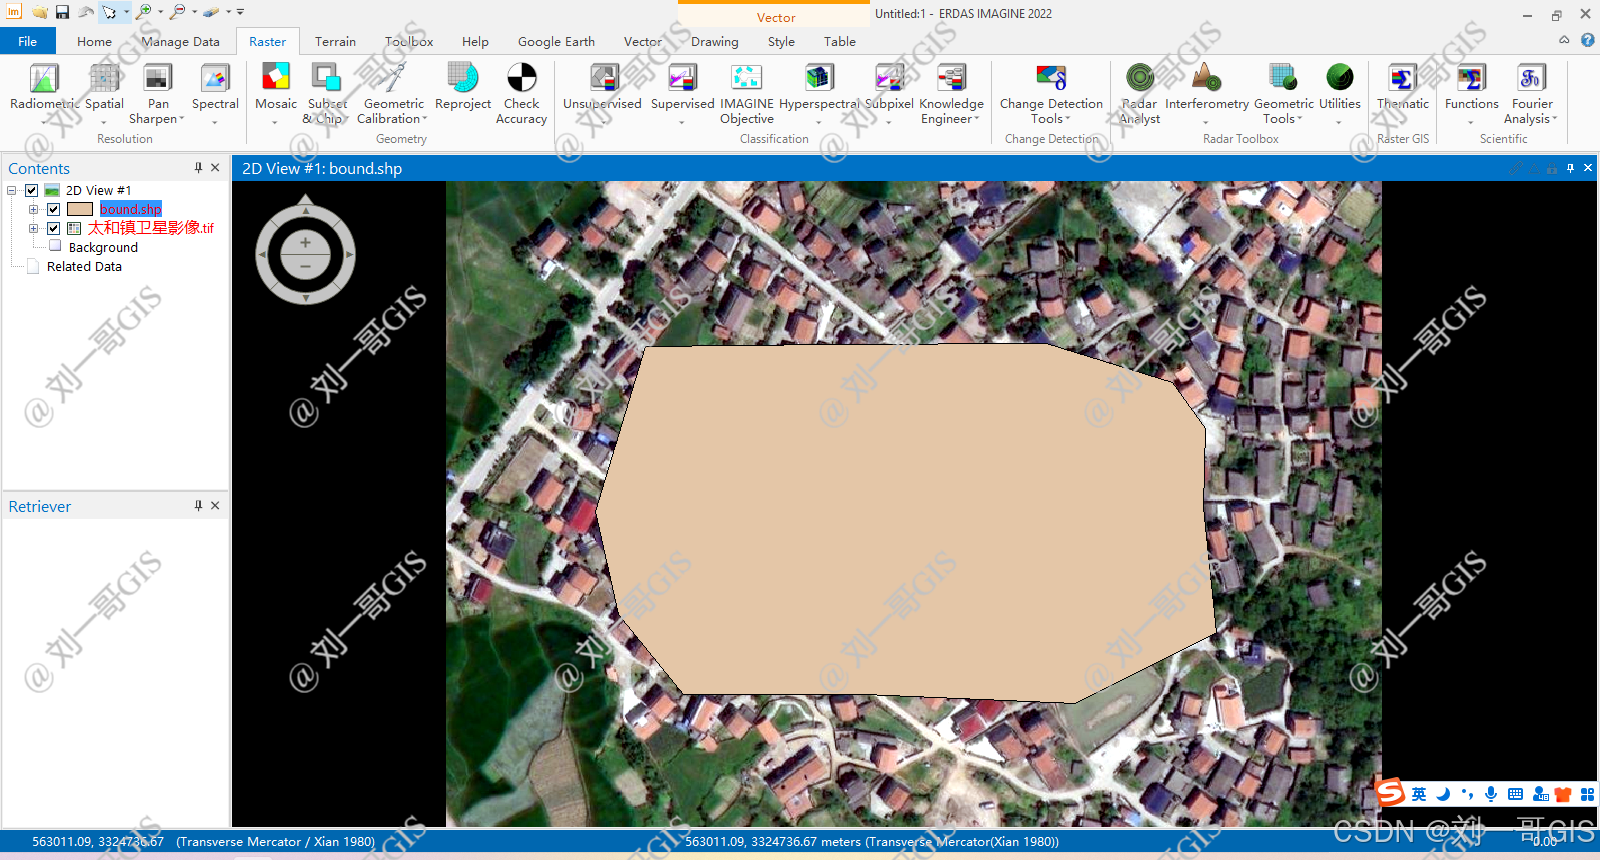
Task: Launch the Reproject tool
Action: [x=463, y=86]
